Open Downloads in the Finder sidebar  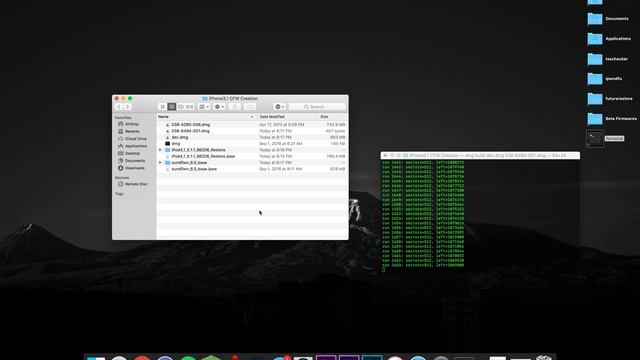pos(131,168)
